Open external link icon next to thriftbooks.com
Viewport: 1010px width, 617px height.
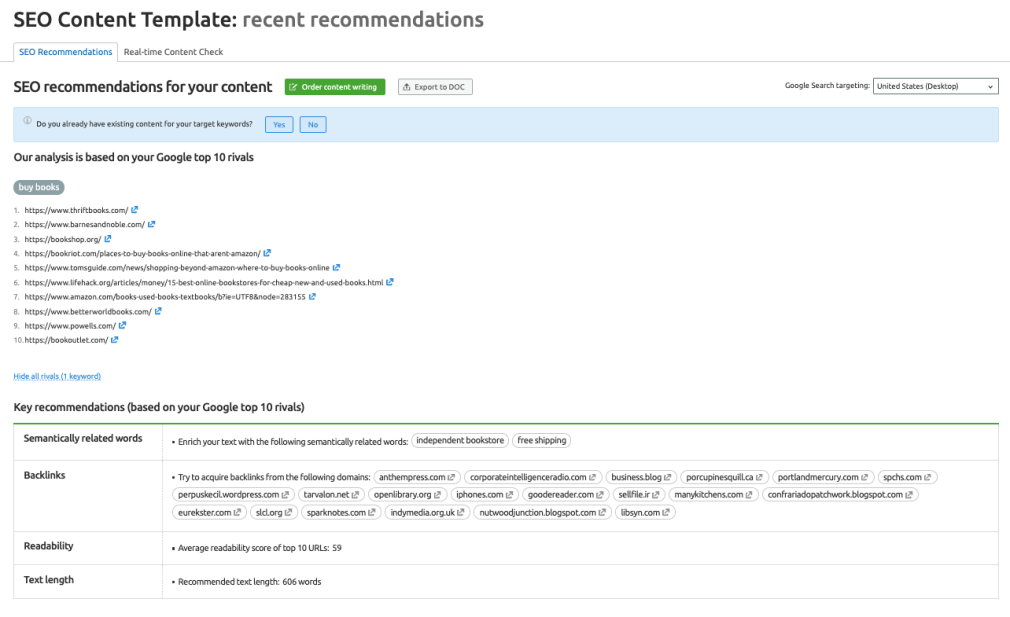coord(135,210)
